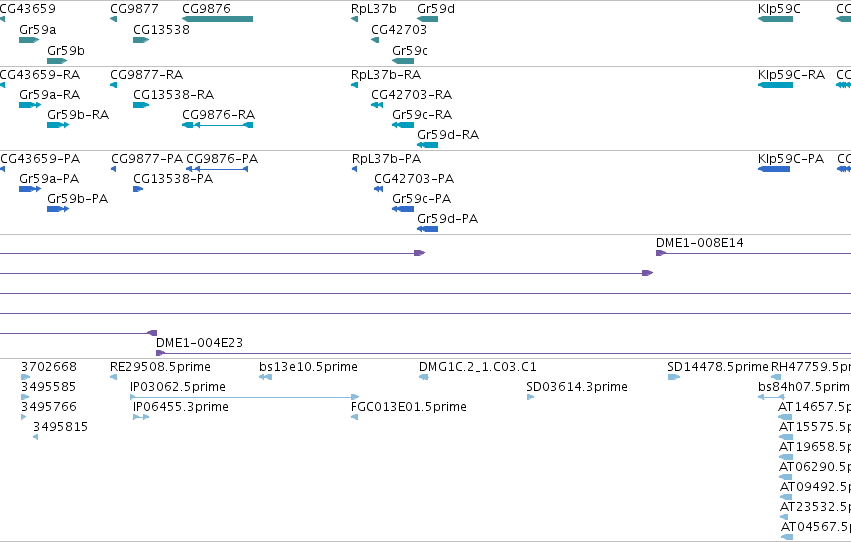Select the Gr59a-RA transcript label
The image size is (851, 542).
coord(49,94)
